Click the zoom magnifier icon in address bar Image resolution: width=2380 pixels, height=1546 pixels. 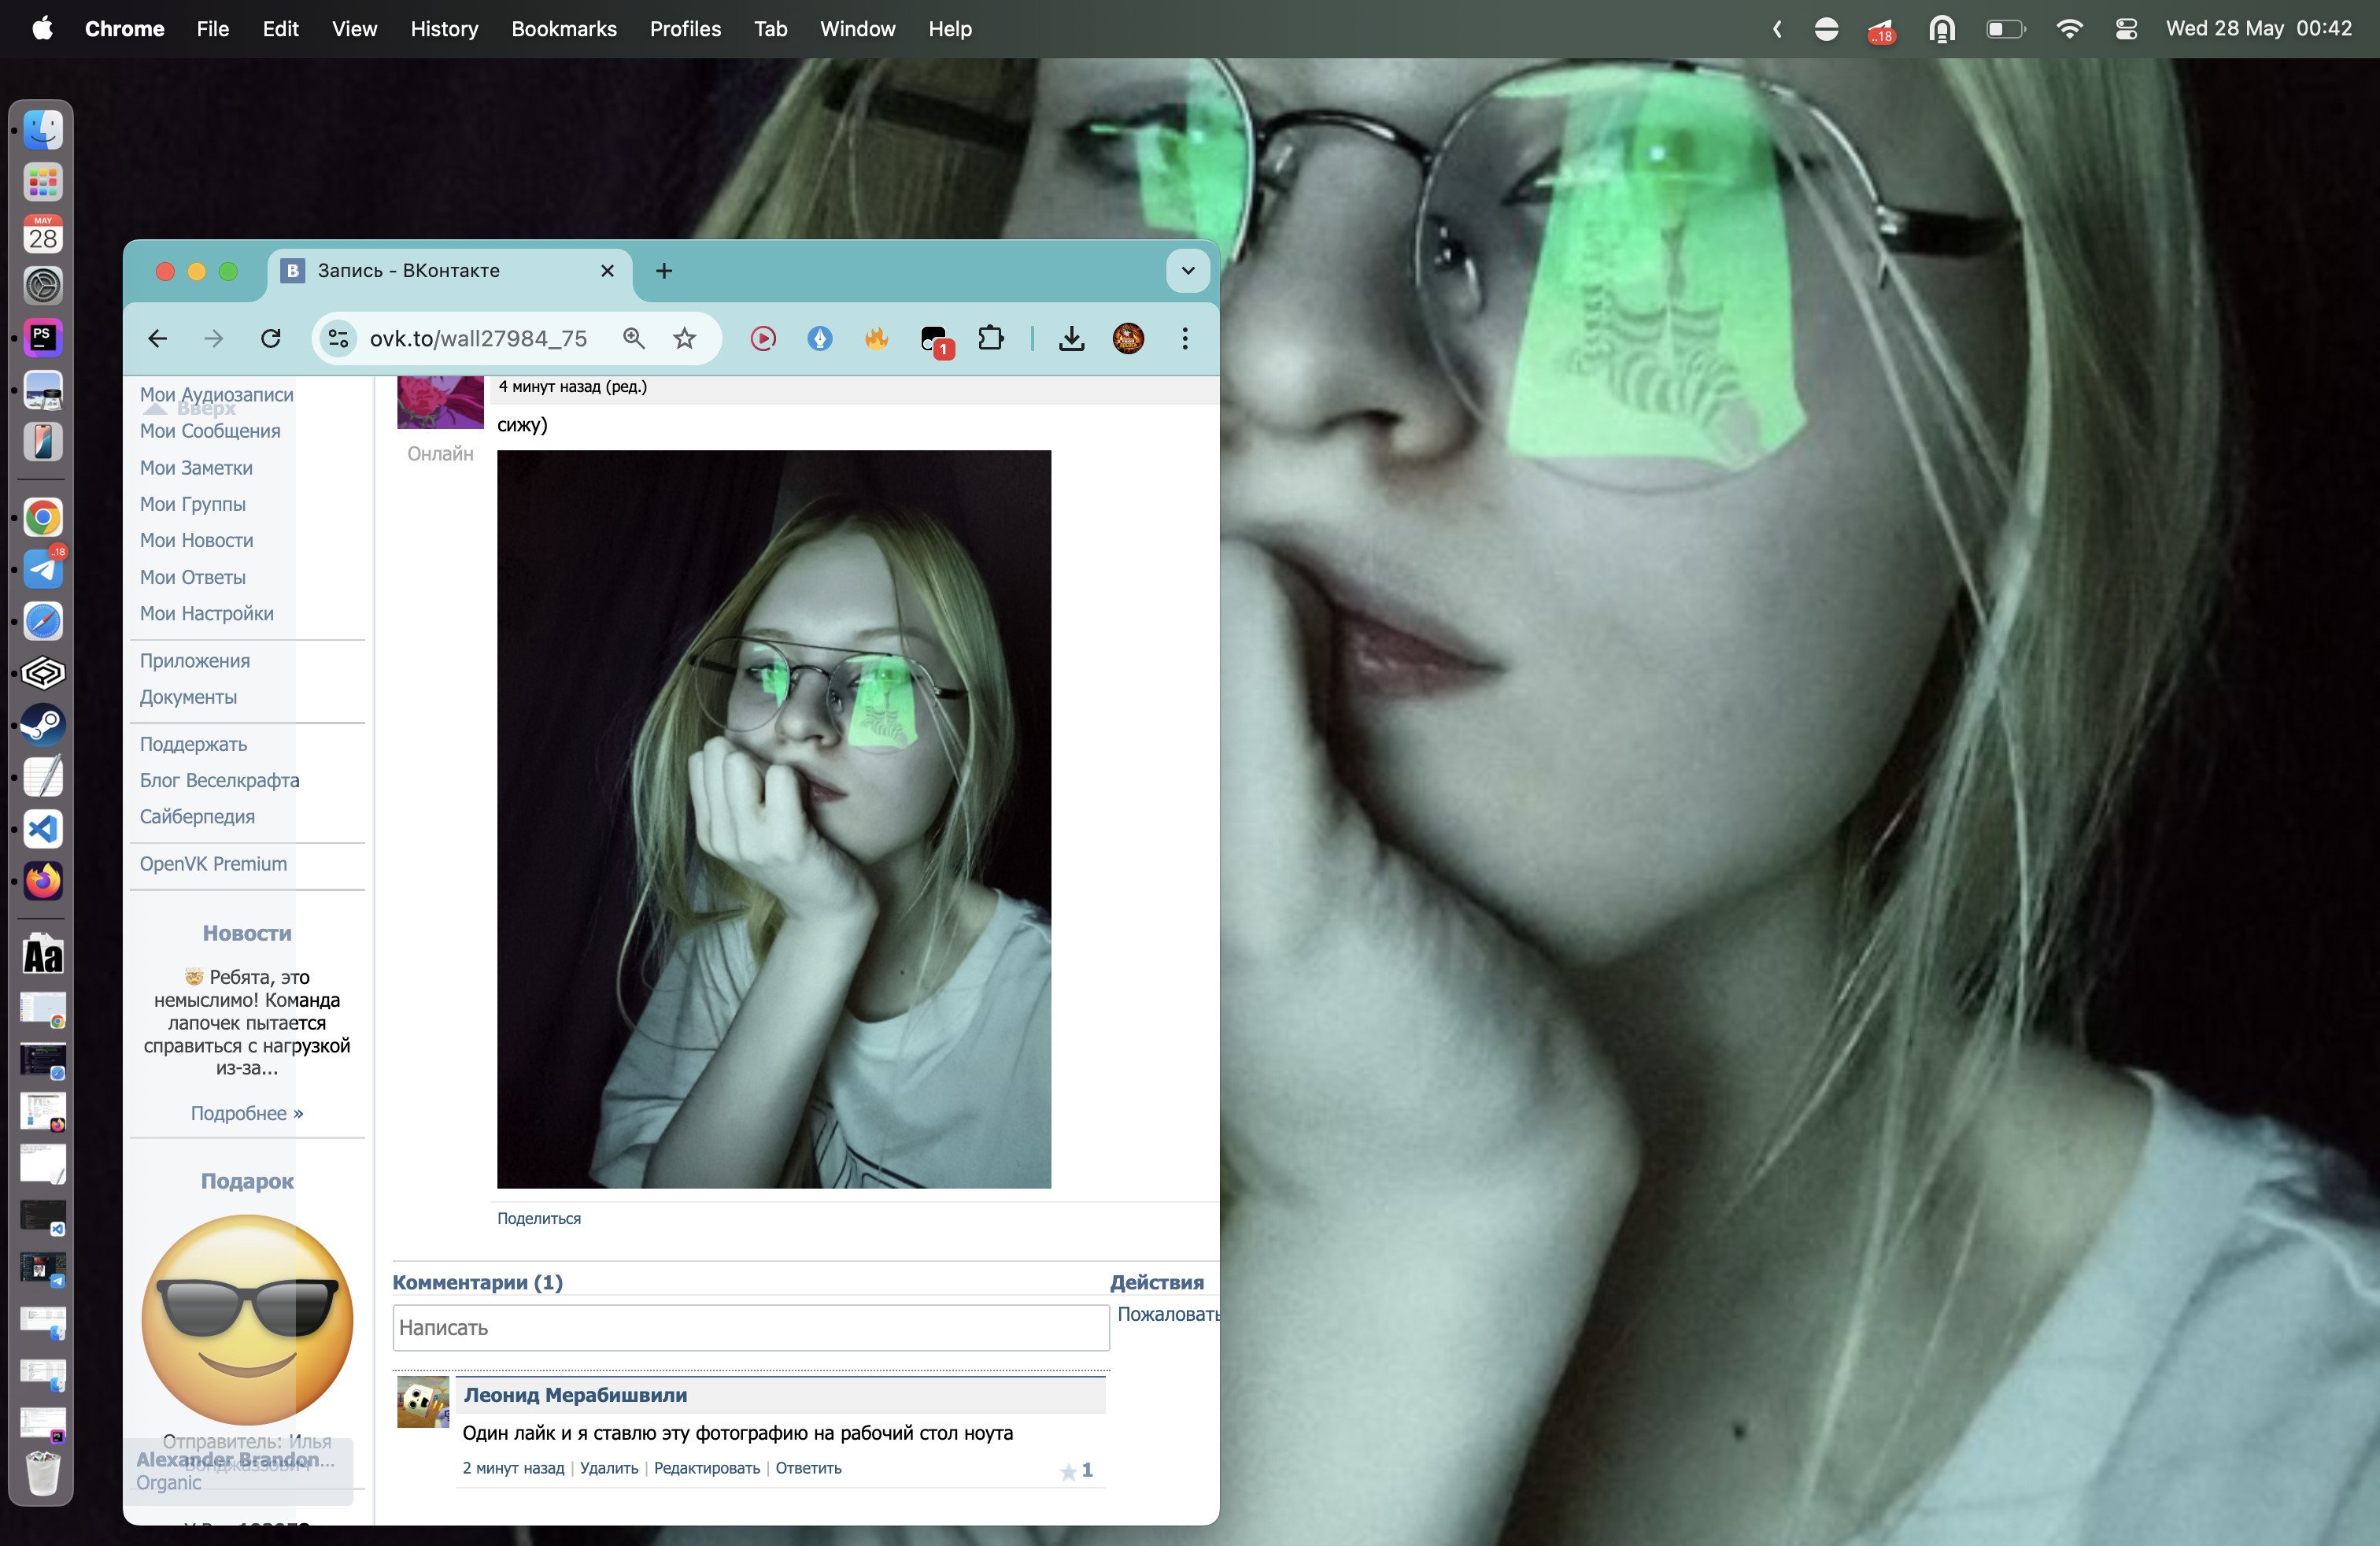[x=633, y=339]
